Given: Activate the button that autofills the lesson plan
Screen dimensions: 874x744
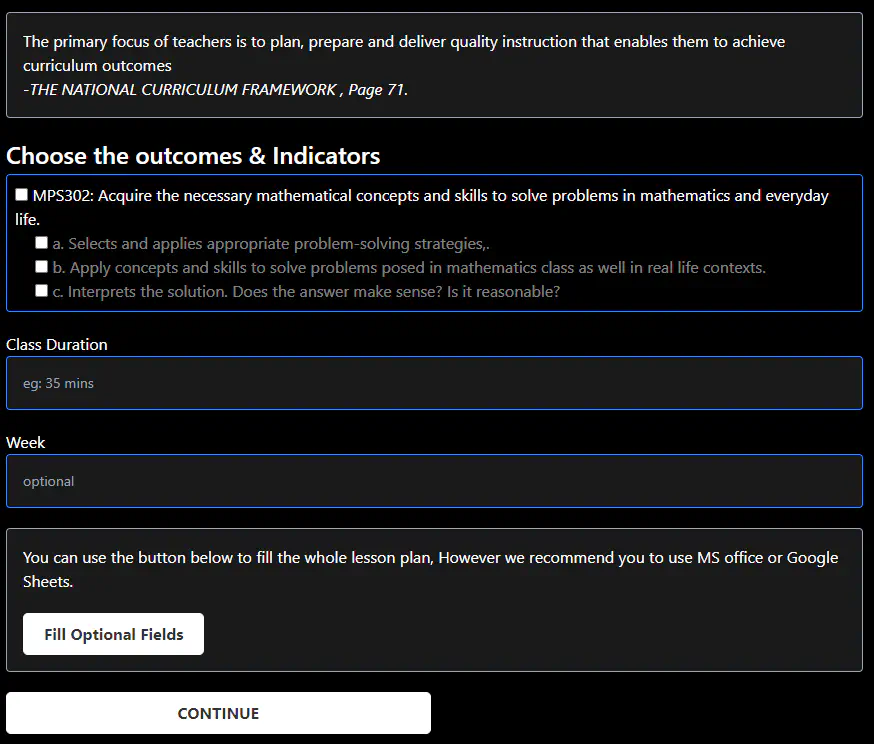Looking at the screenshot, I should tap(113, 634).
